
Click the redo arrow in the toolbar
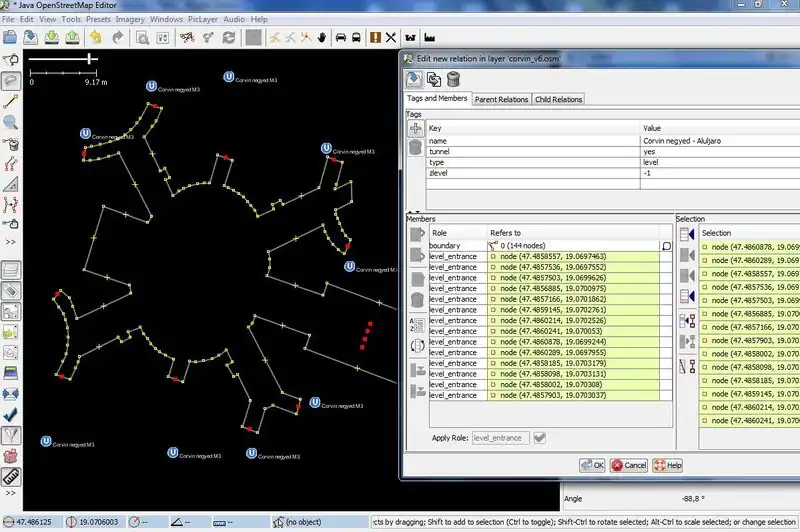point(119,38)
